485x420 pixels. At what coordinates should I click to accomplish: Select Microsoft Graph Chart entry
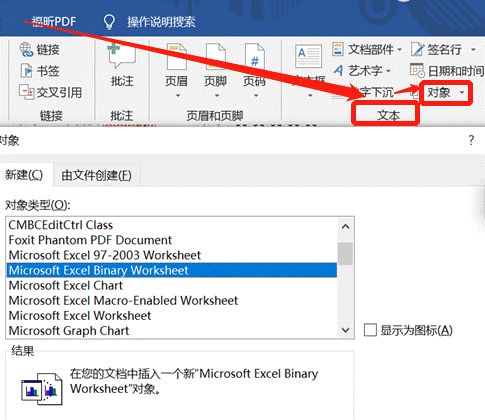(172, 330)
